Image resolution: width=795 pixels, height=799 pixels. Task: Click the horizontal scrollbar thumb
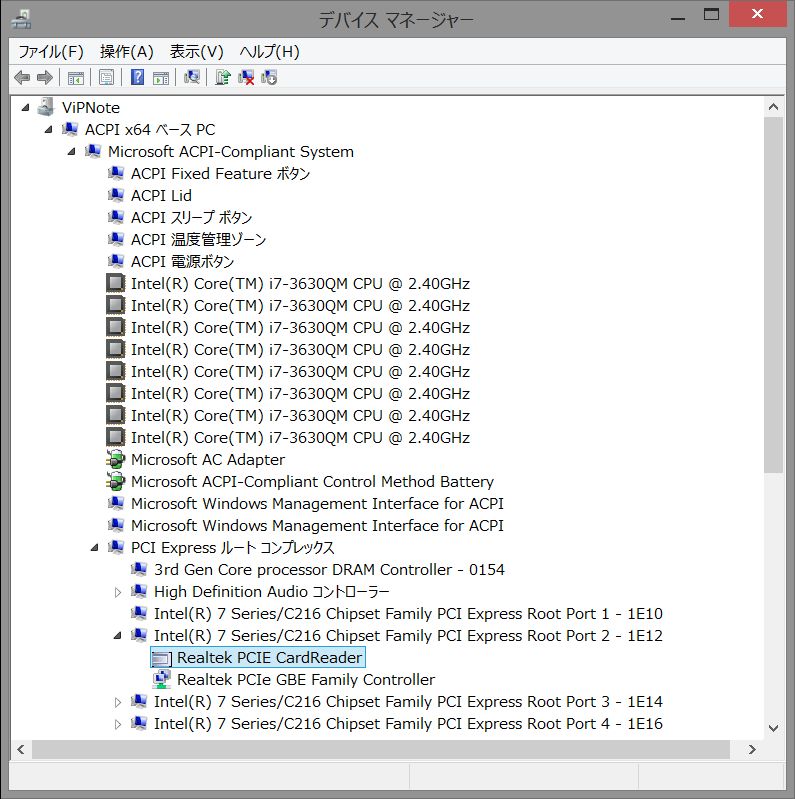(381, 749)
